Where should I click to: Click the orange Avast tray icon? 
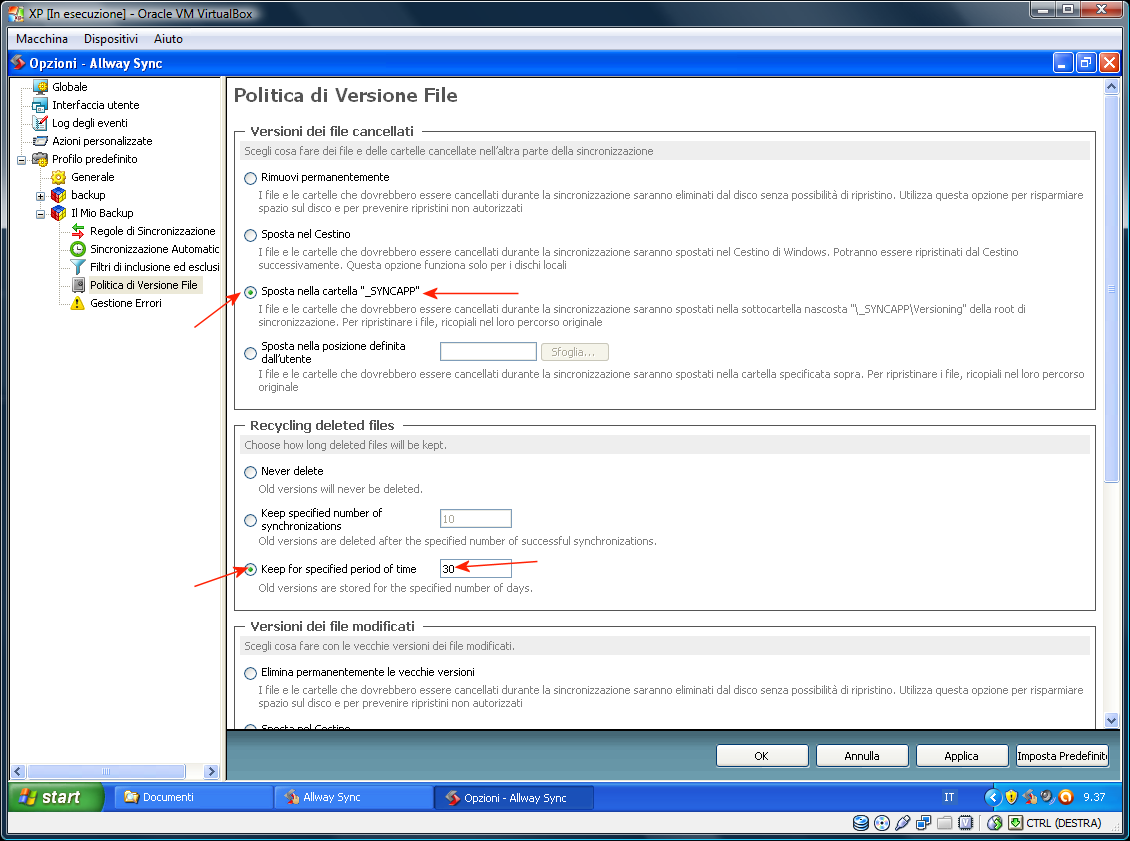(1066, 797)
